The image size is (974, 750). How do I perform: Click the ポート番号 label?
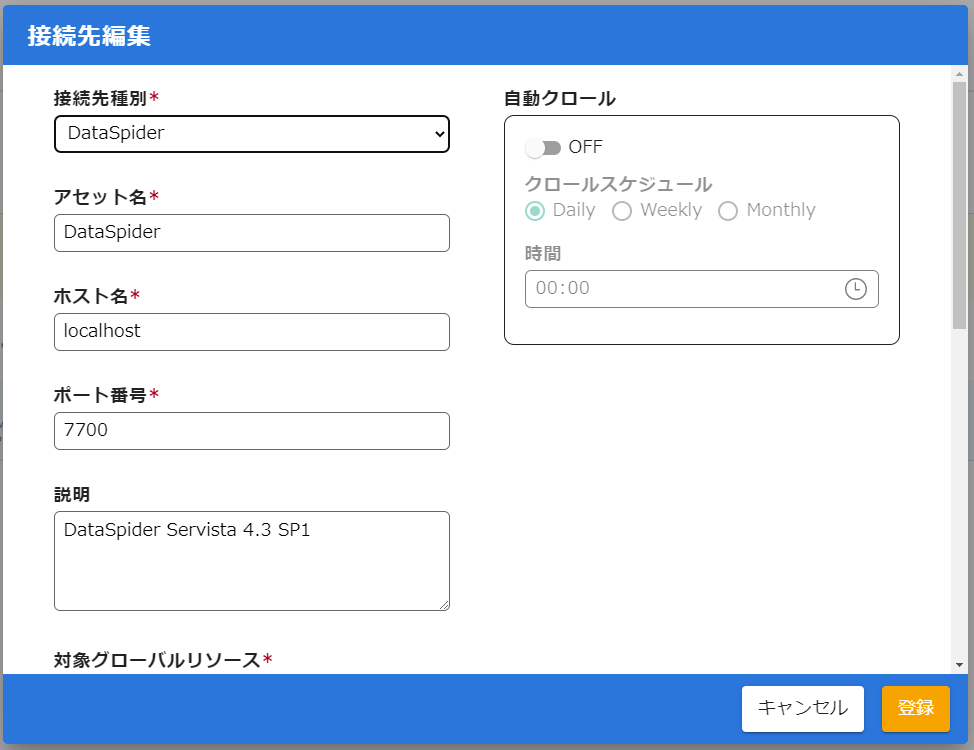(x=100, y=395)
